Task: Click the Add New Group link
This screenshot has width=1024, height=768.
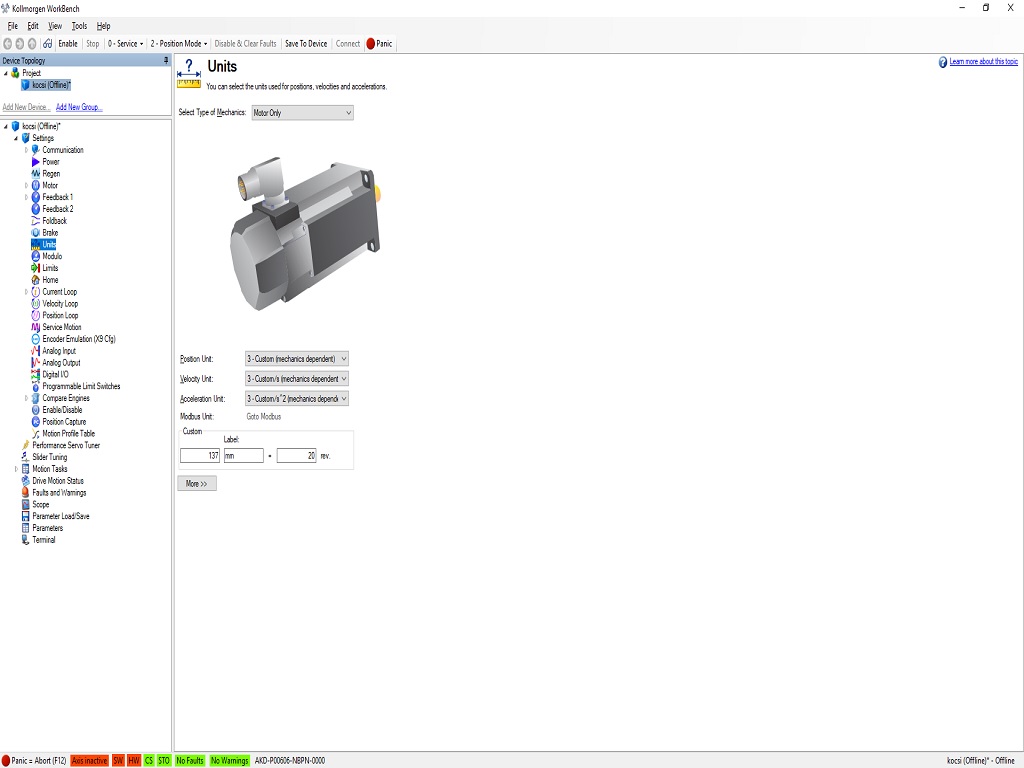Action: [79, 107]
